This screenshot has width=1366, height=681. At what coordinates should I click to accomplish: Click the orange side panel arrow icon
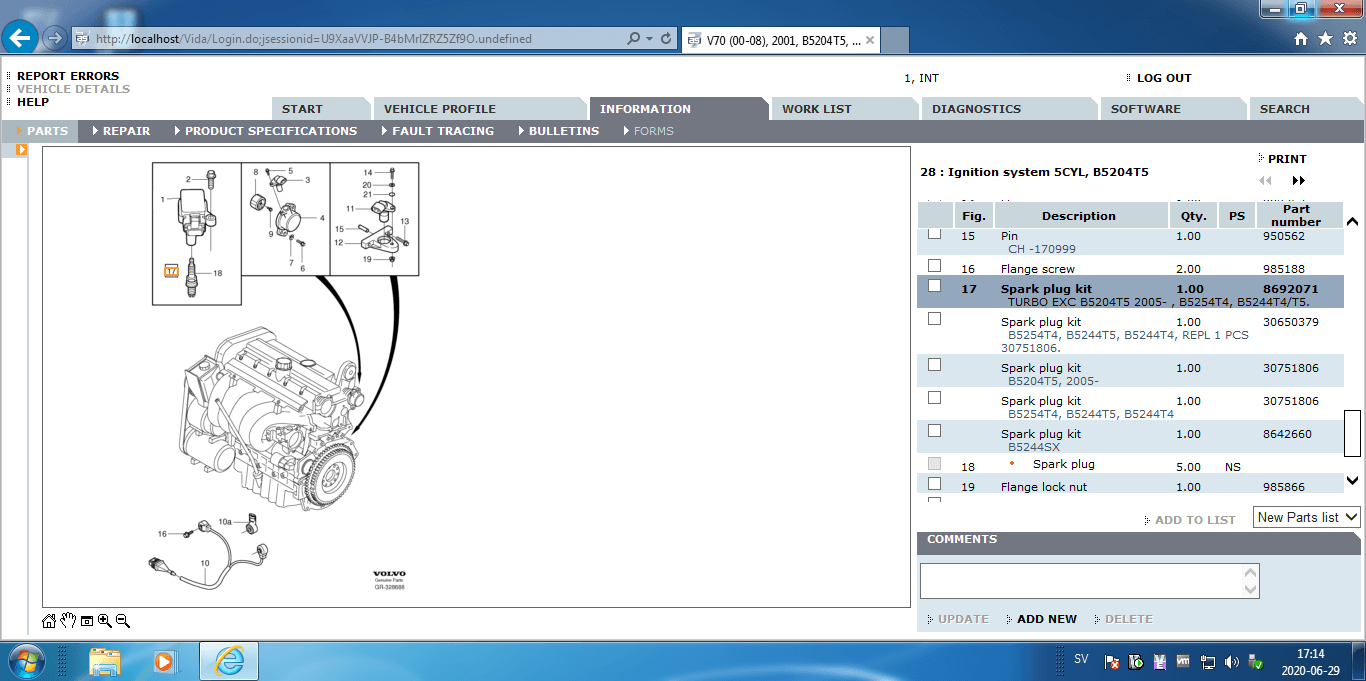(21, 150)
